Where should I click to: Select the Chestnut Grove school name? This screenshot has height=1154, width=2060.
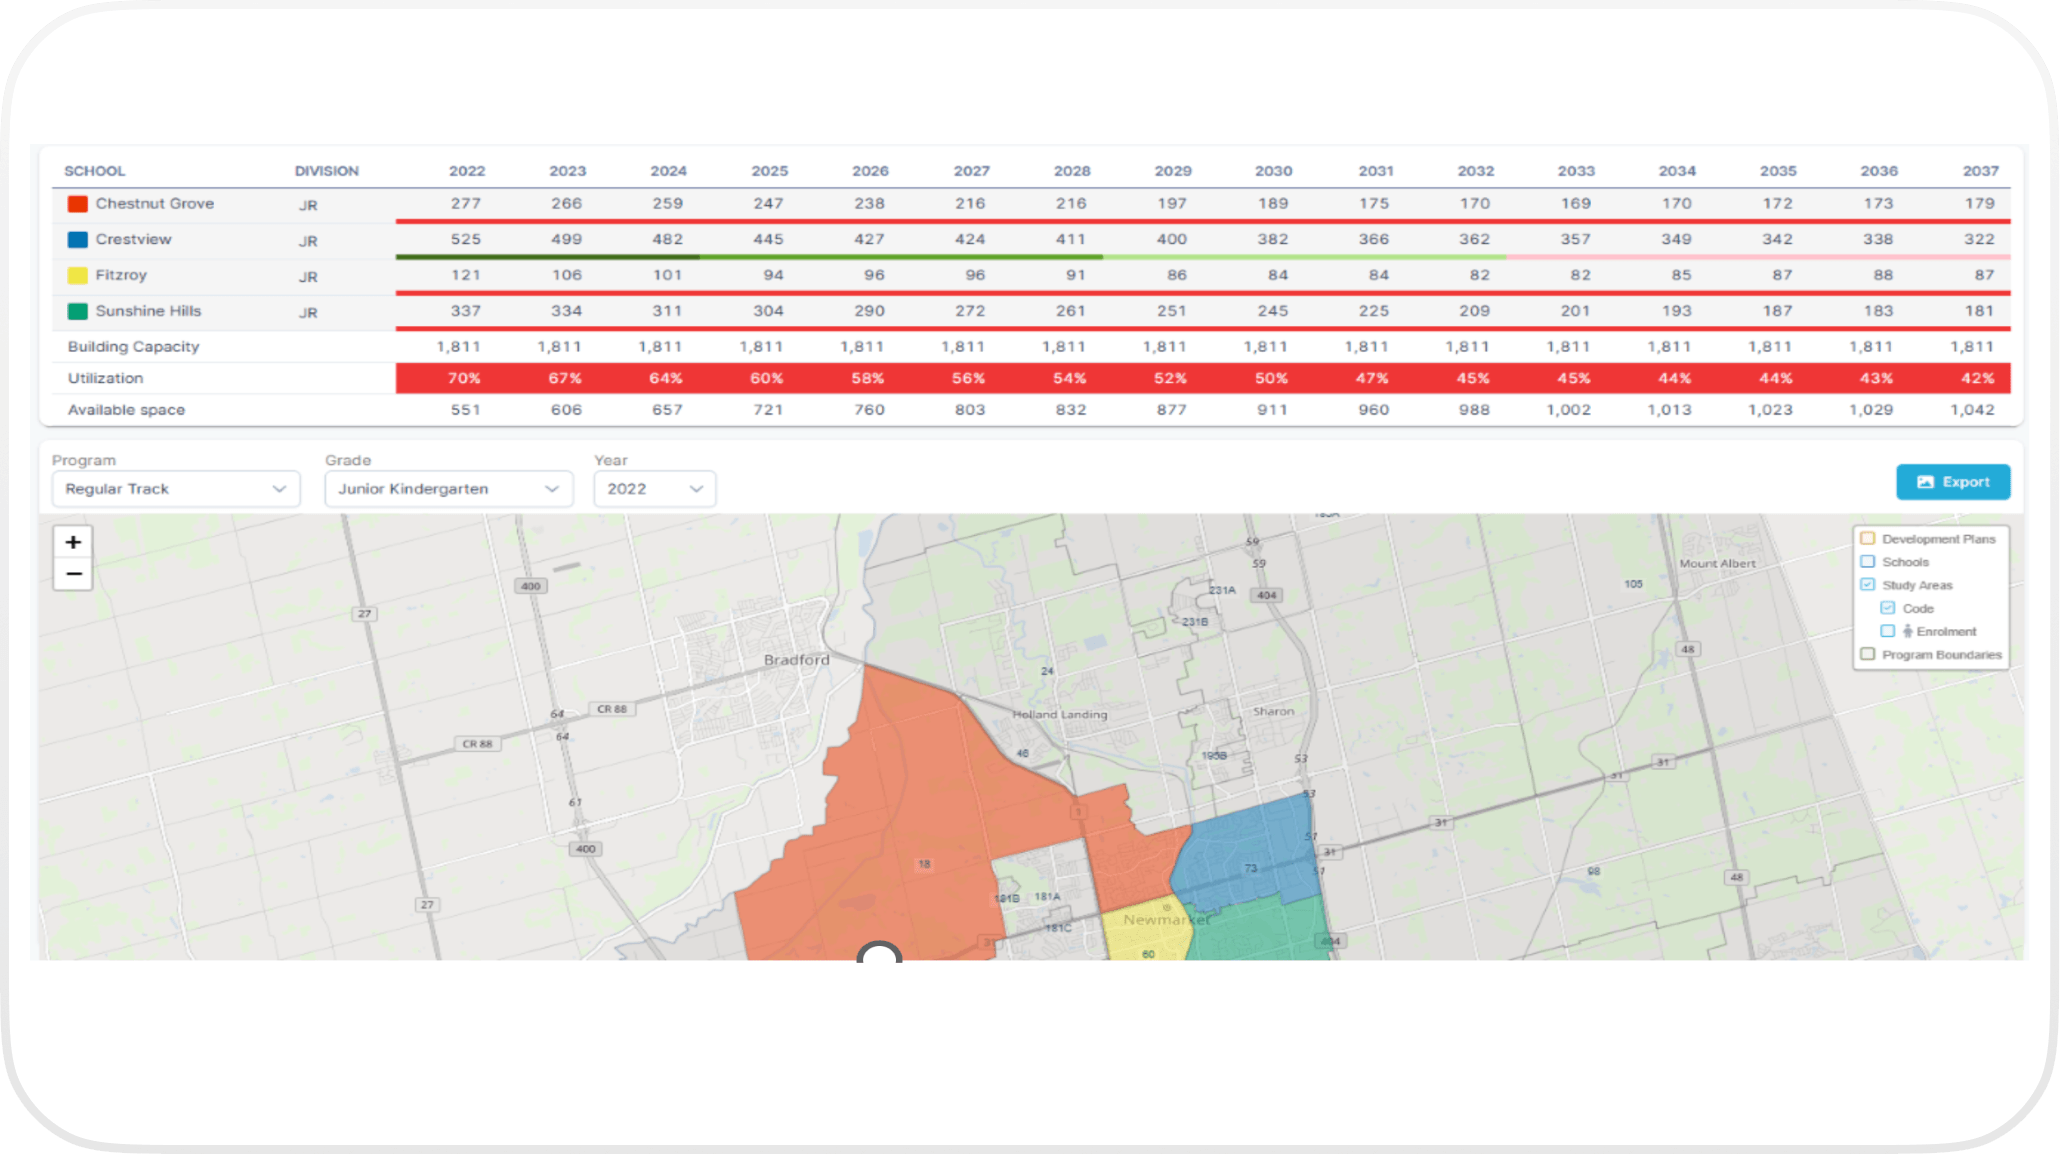pos(155,203)
